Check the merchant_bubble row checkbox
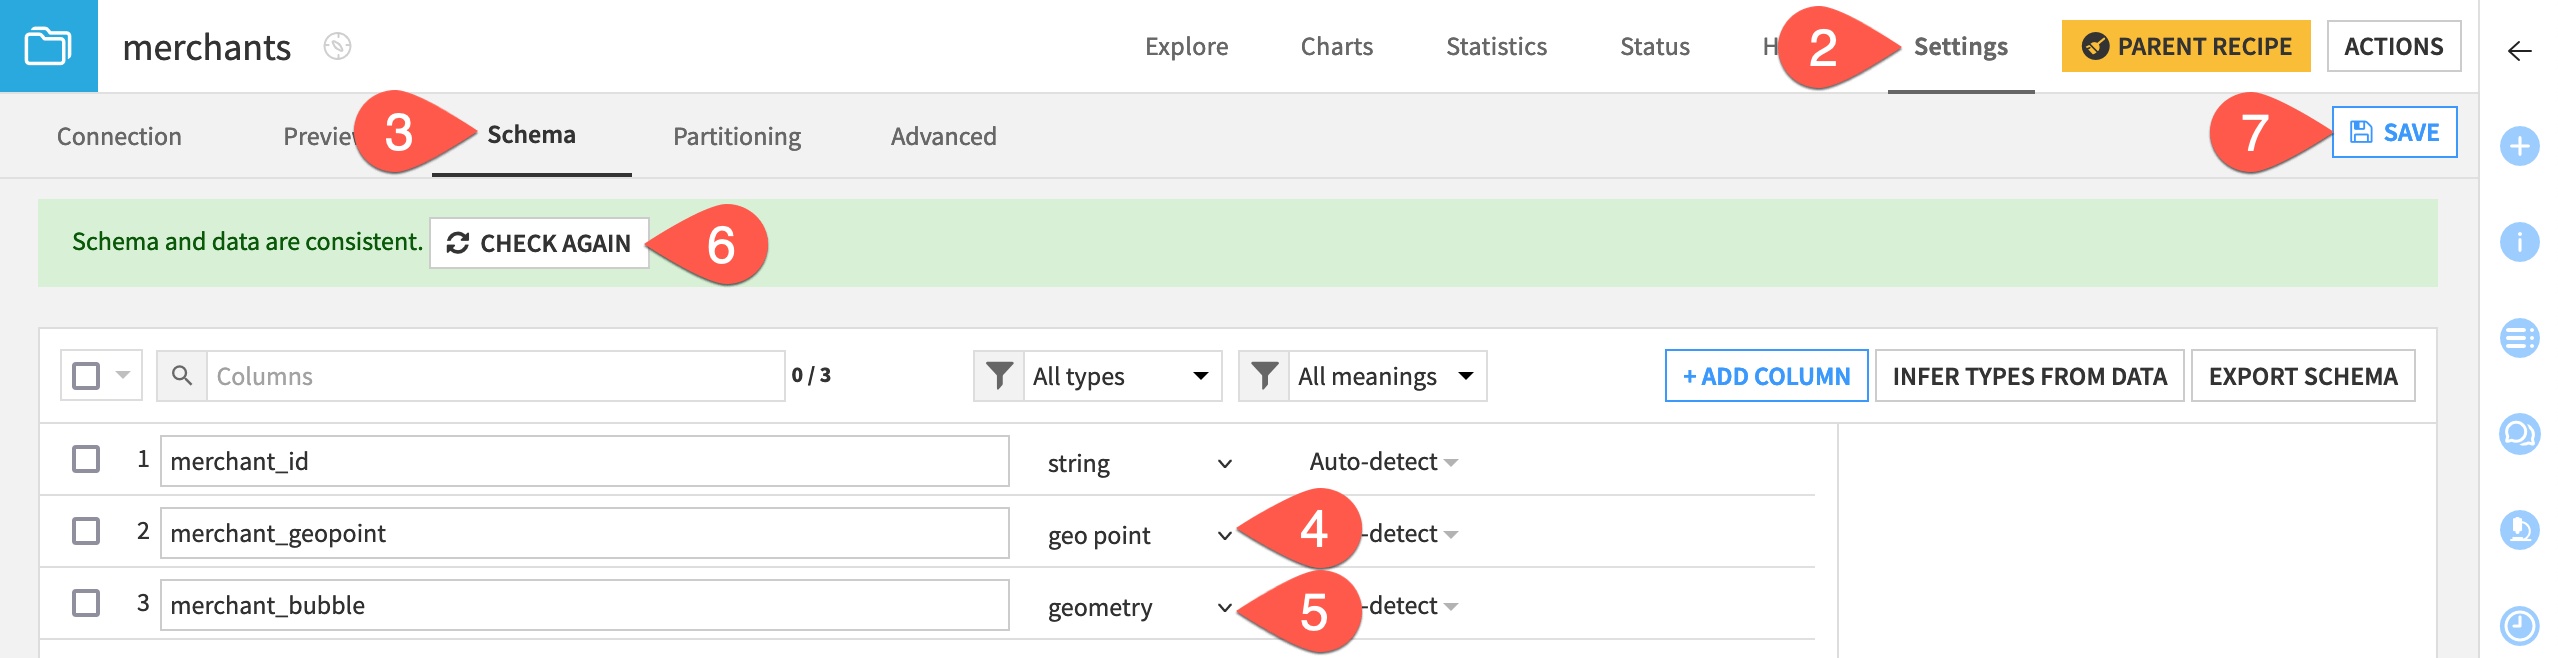The image size is (2558, 658). coord(86,603)
